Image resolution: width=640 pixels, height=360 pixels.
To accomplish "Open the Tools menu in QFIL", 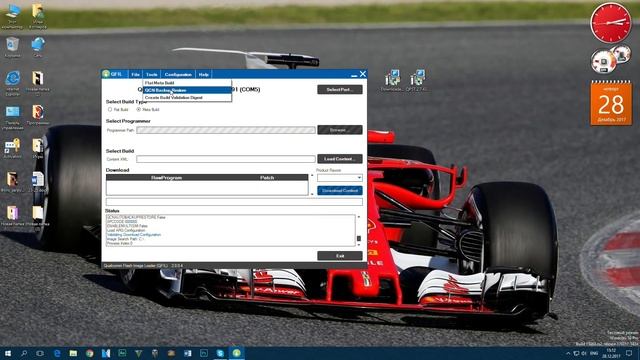I will tap(151, 74).
